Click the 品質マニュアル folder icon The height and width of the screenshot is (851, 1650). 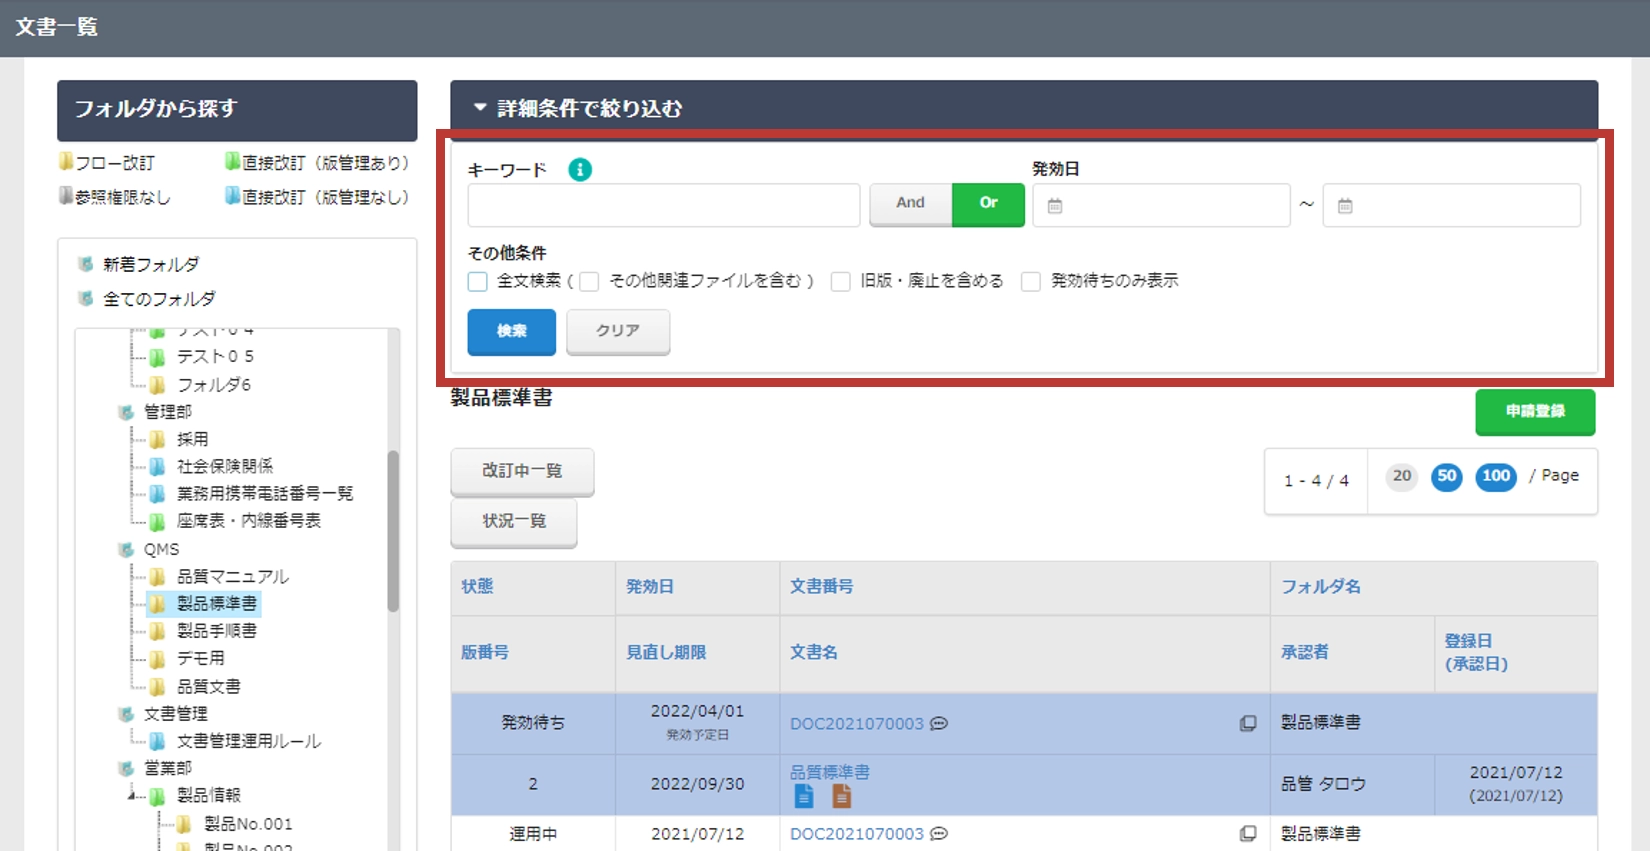pos(158,576)
